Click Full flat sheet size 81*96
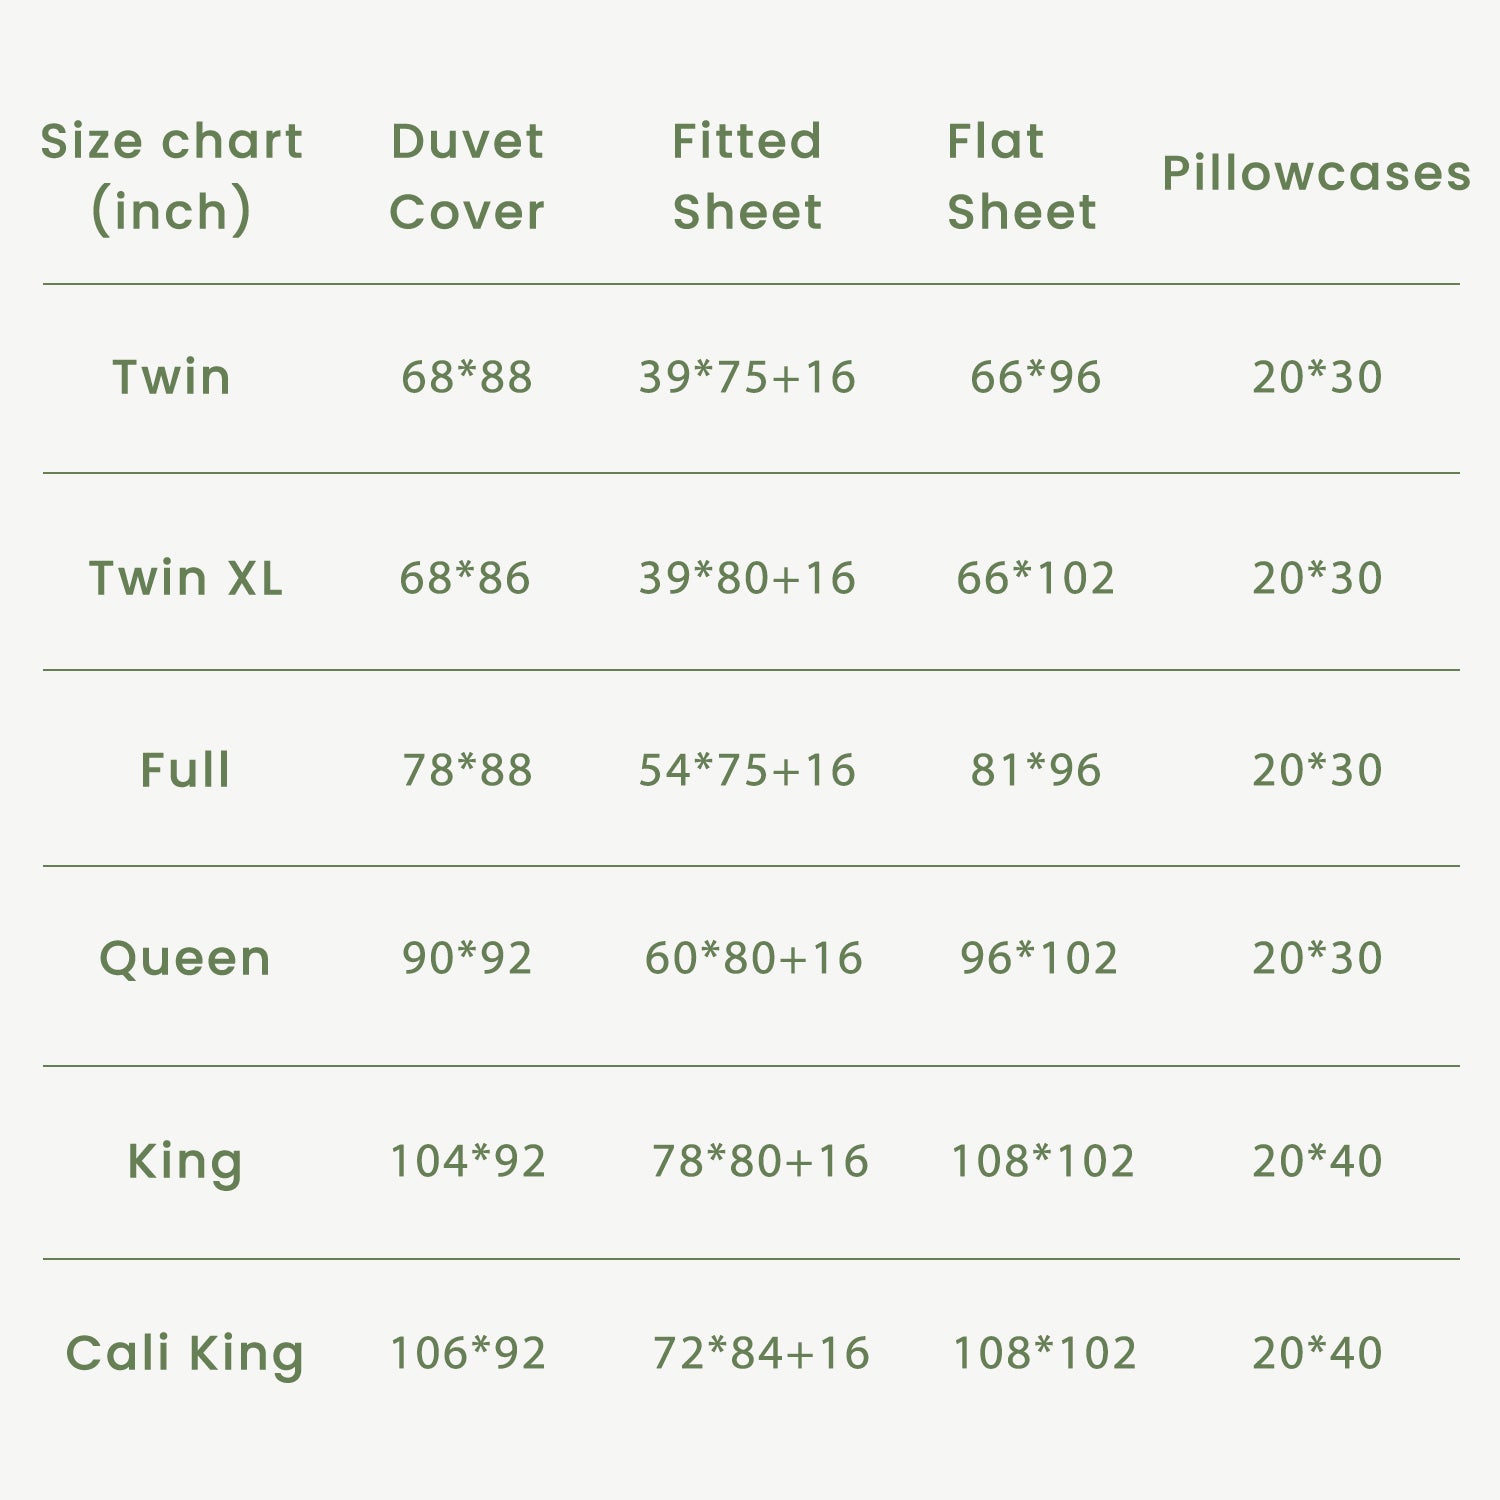The image size is (1500, 1500). tap(1036, 770)
